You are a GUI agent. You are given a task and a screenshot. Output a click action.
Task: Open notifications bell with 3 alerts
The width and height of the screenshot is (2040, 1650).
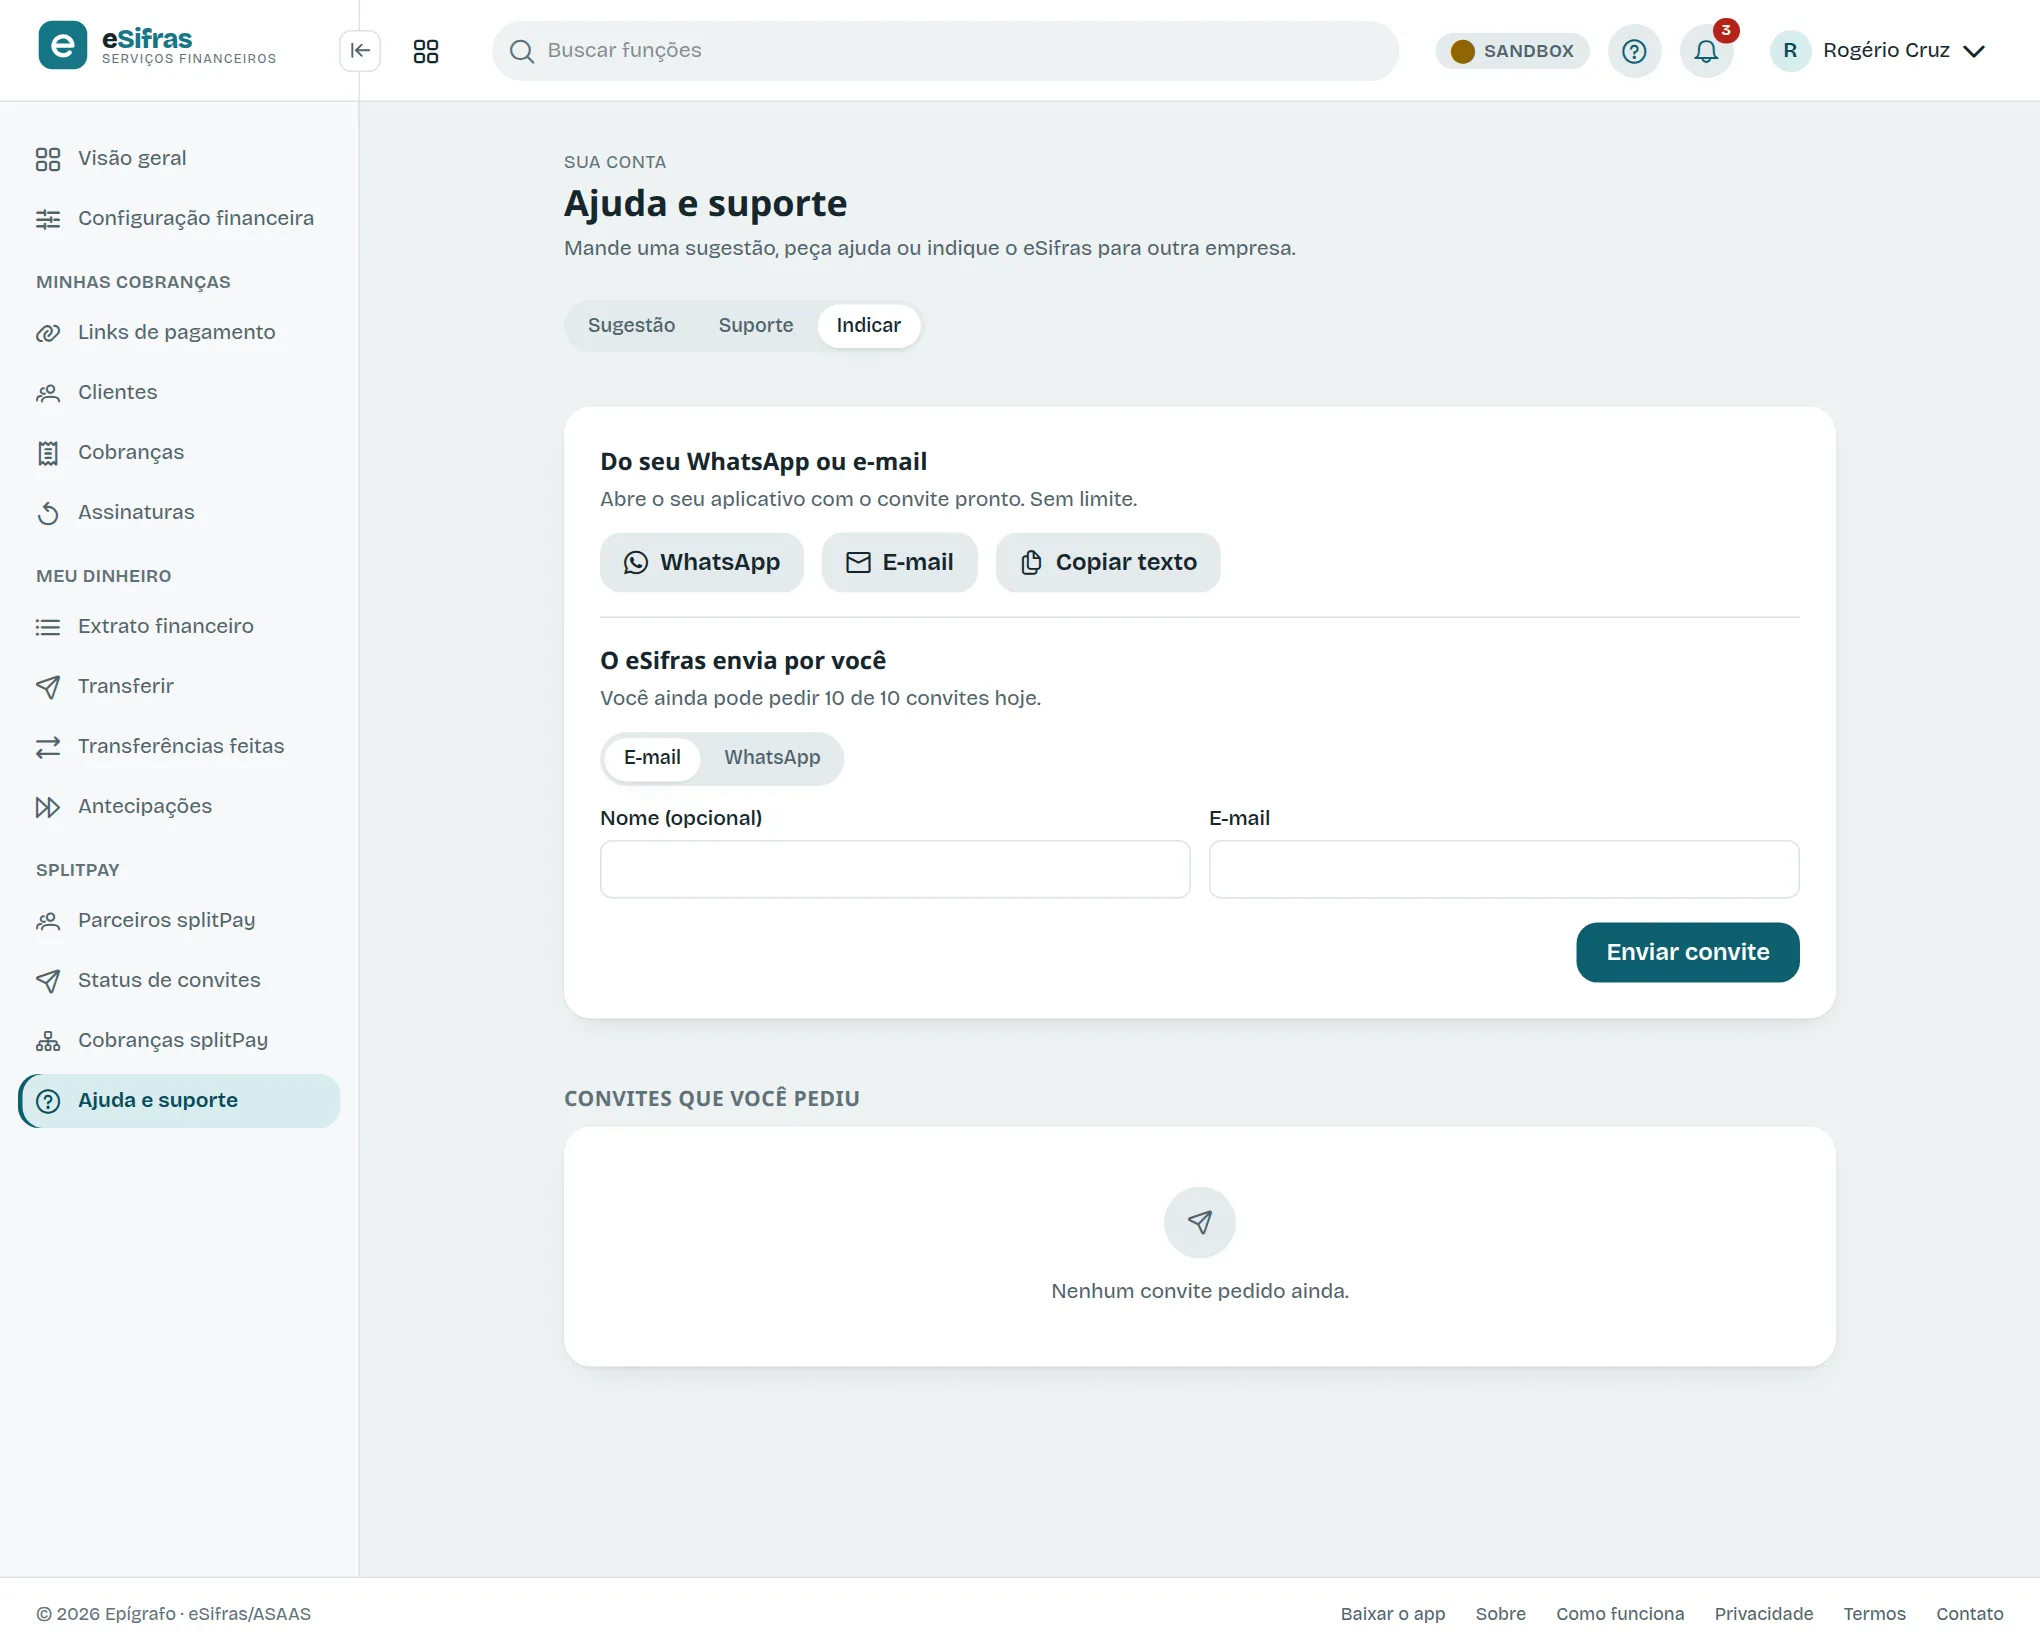click(1707, 51)
